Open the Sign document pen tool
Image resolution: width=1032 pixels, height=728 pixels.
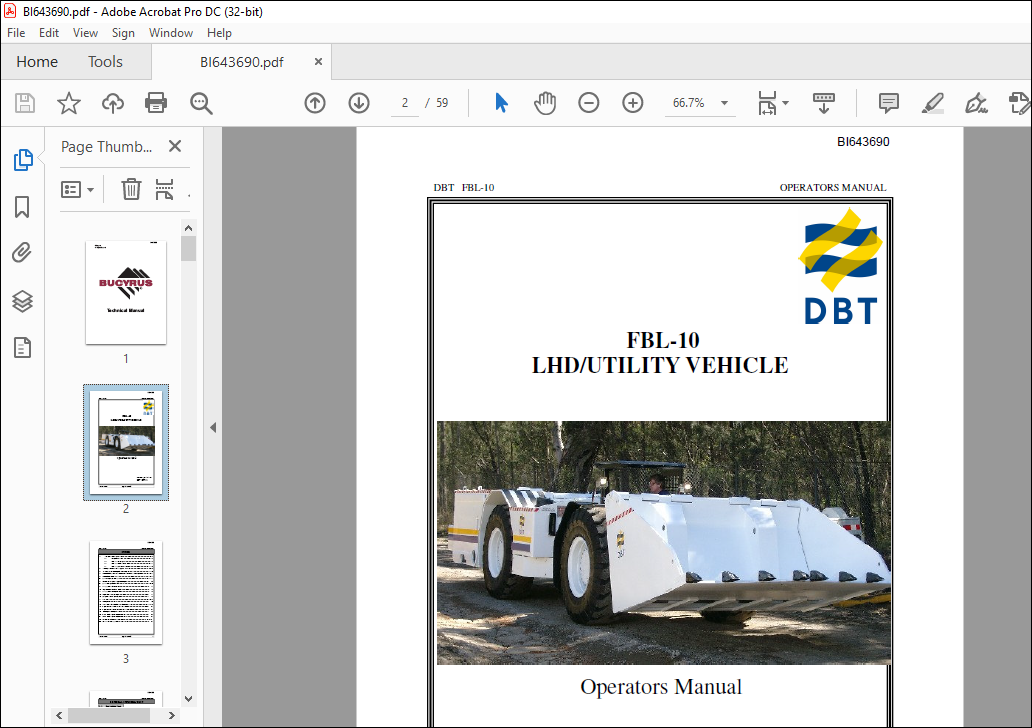point(976,103)
